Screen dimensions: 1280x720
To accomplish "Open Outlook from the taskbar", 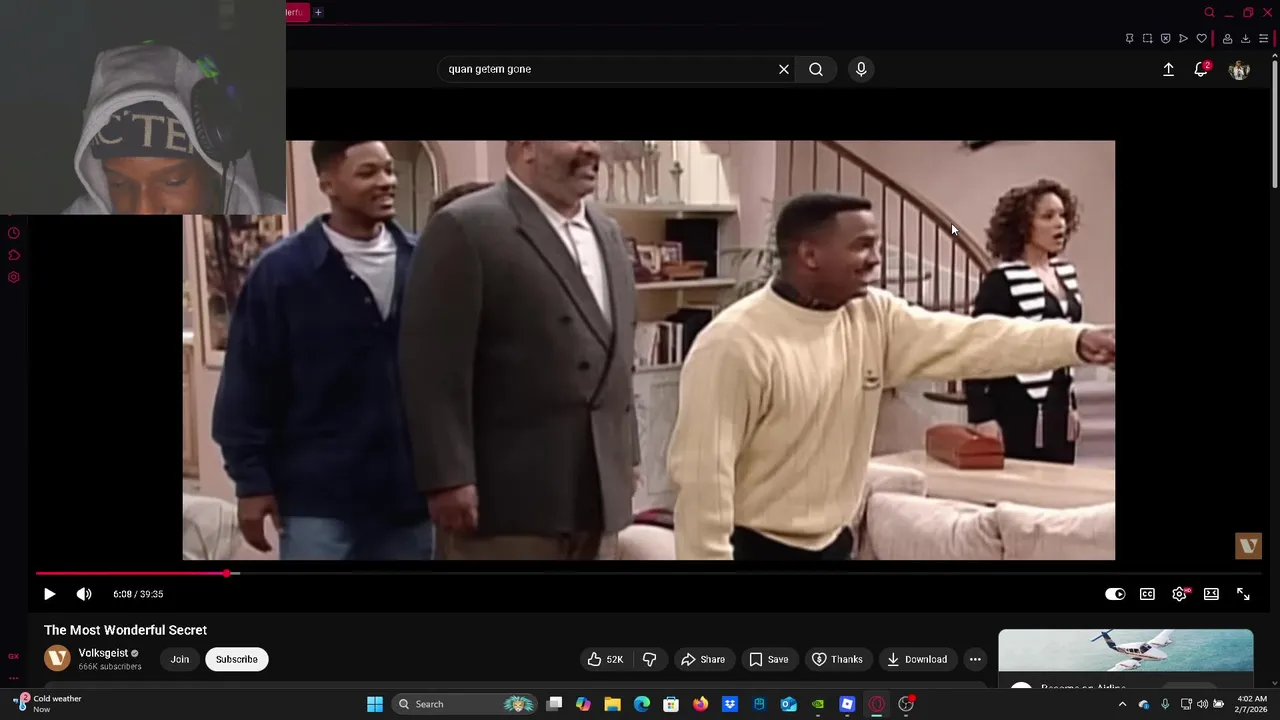I will pyautogui.click(x=788, y=704).
